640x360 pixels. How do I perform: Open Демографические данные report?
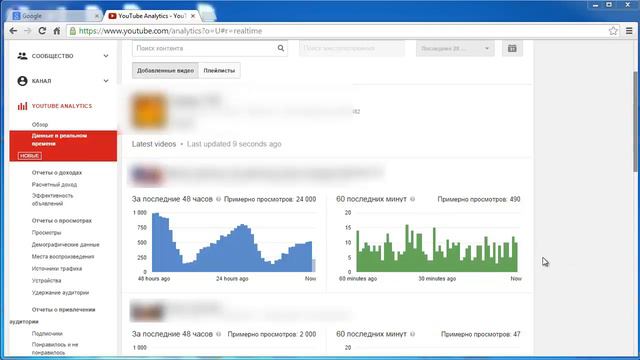point(66,244)
